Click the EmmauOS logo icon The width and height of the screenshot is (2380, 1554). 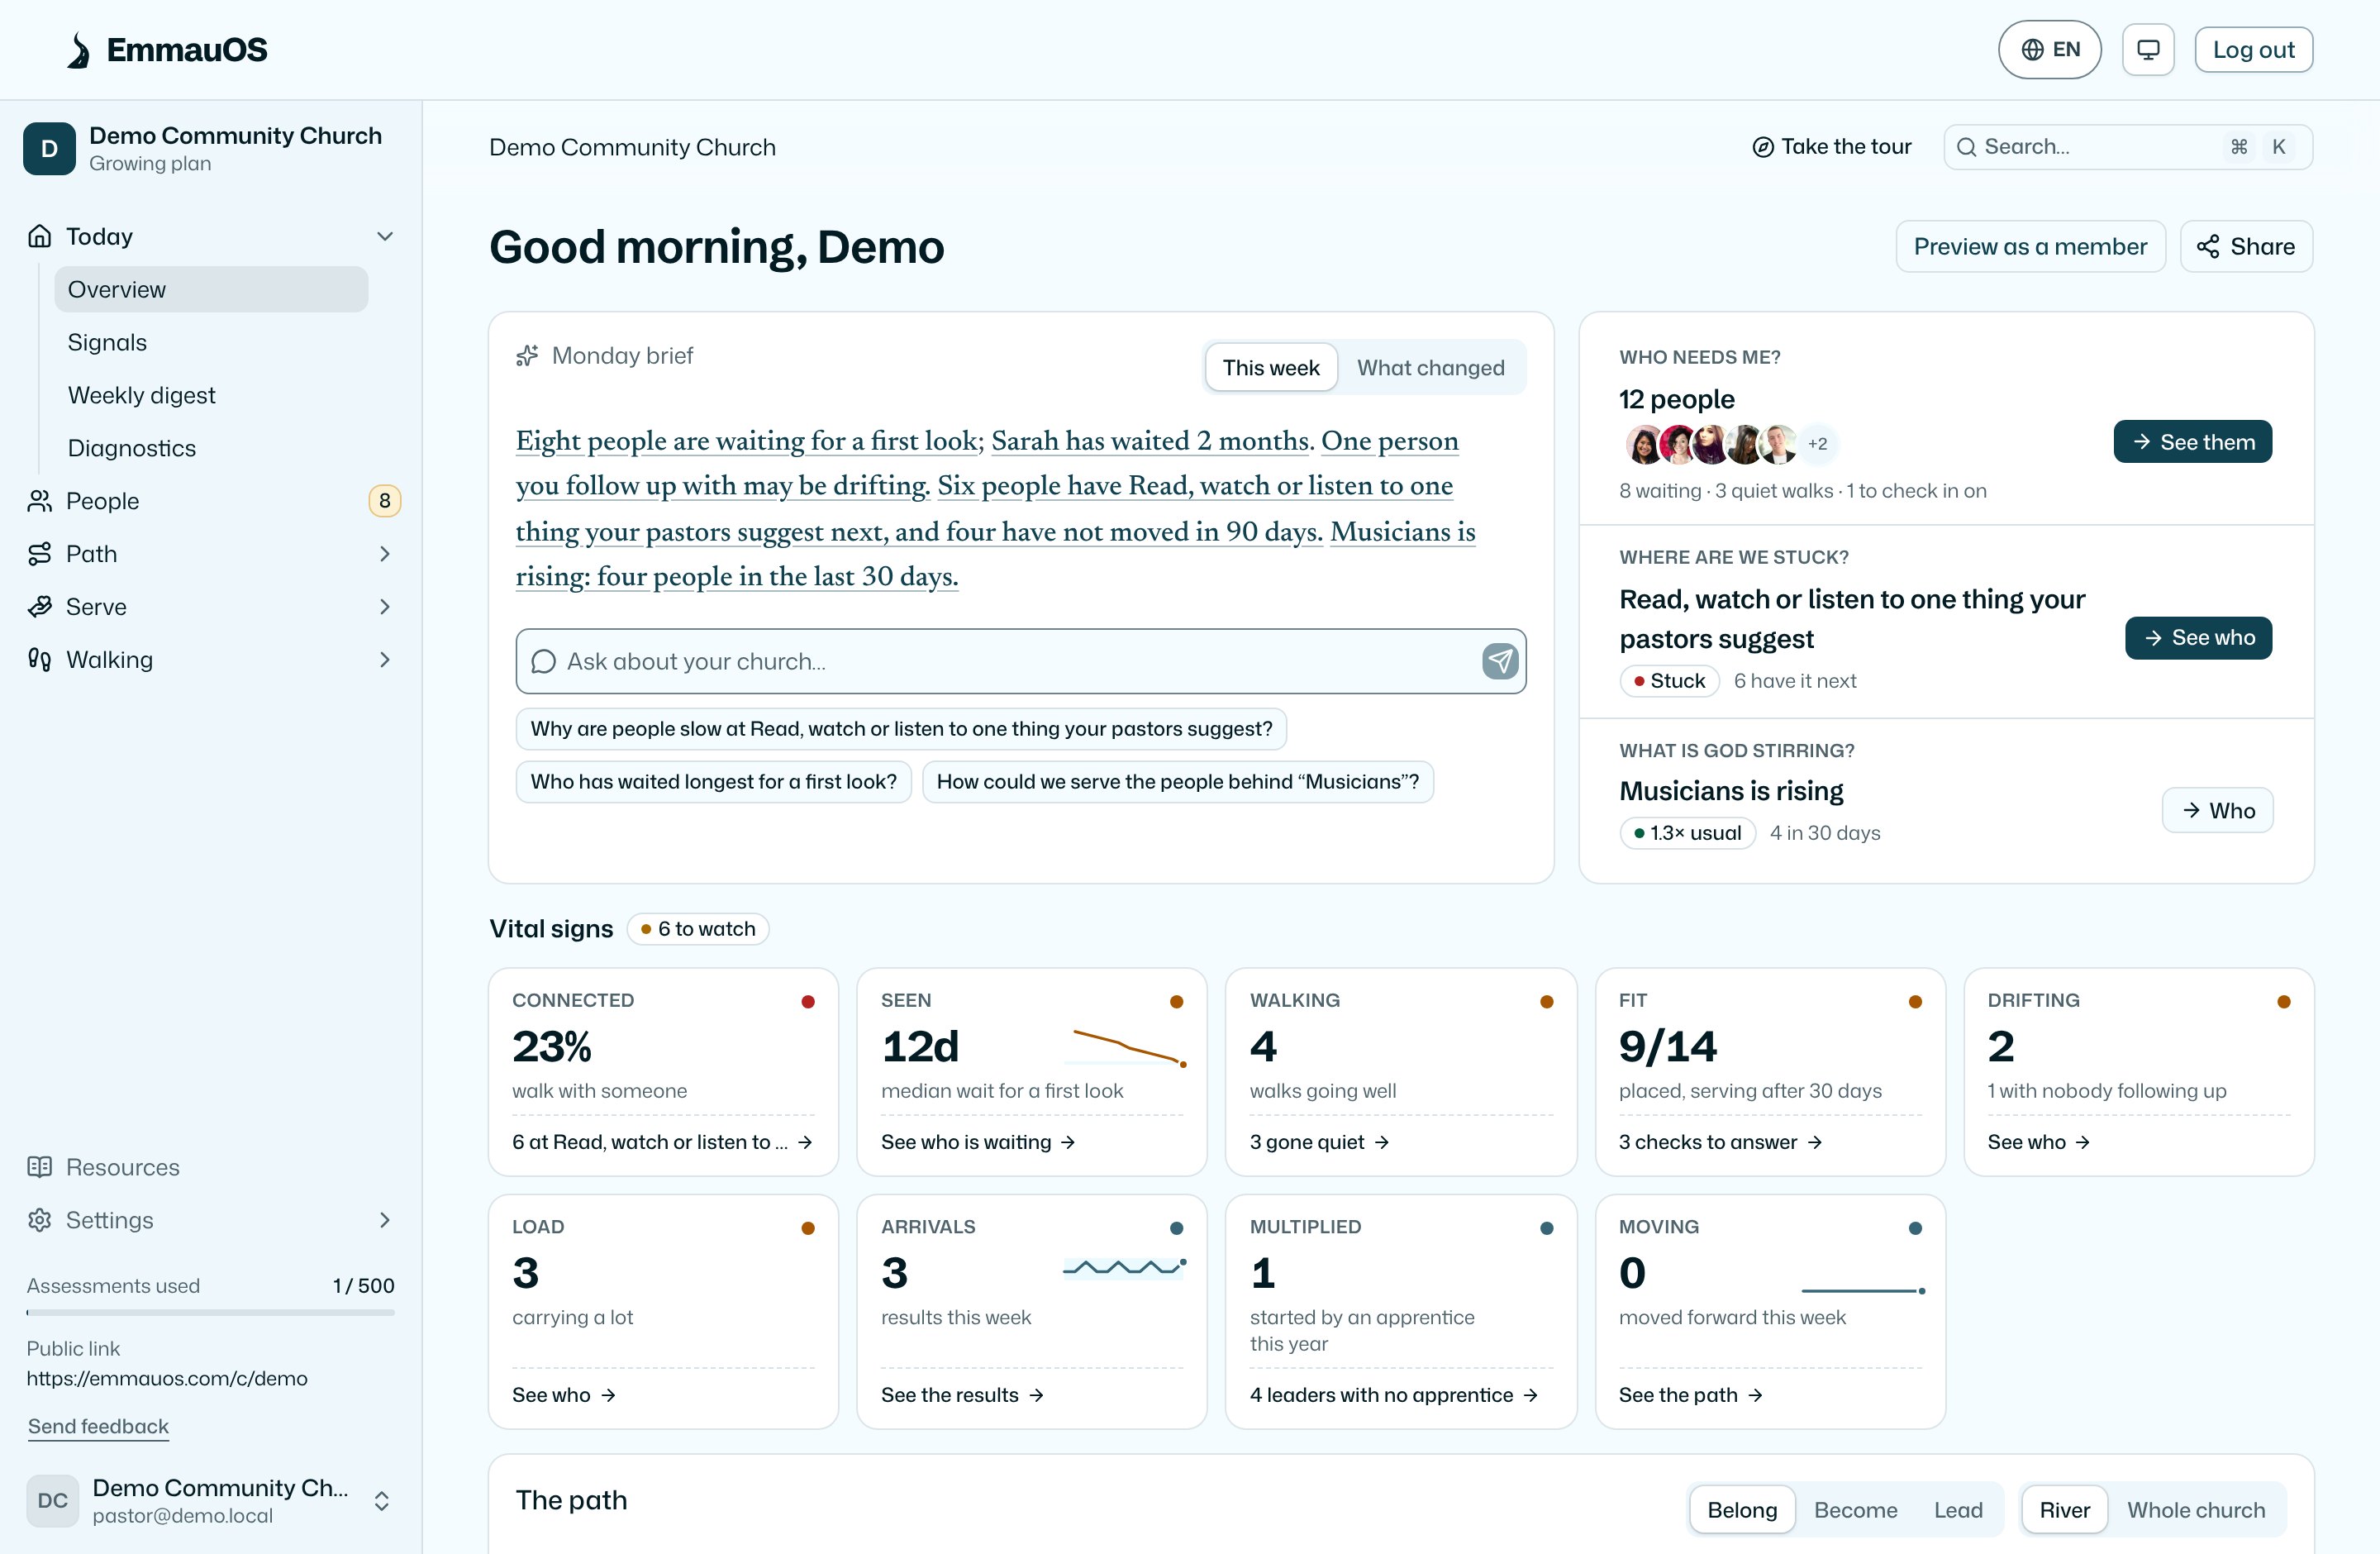78,50
